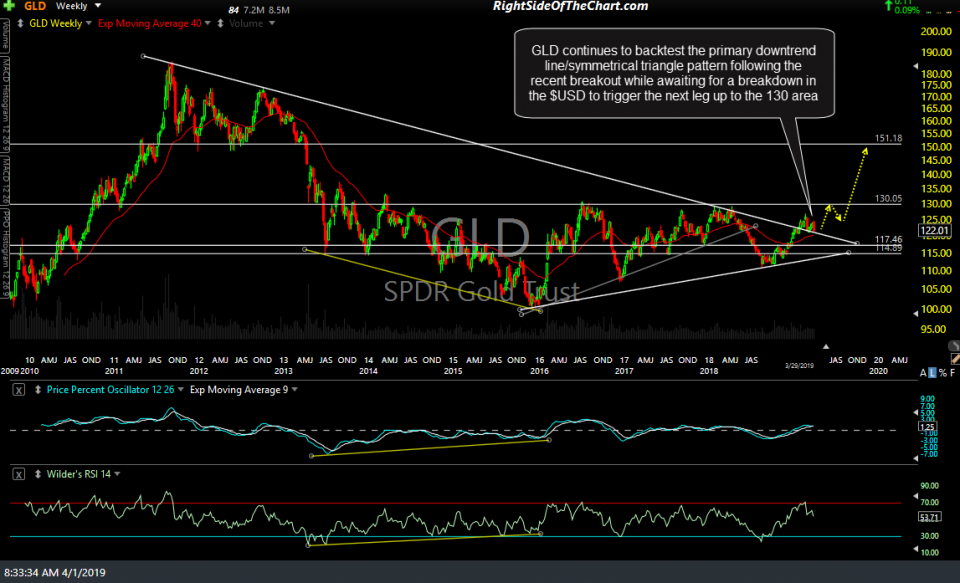
Task: Close the Wilder's RSI pane with its X icon
Action: tap(18, 474)
